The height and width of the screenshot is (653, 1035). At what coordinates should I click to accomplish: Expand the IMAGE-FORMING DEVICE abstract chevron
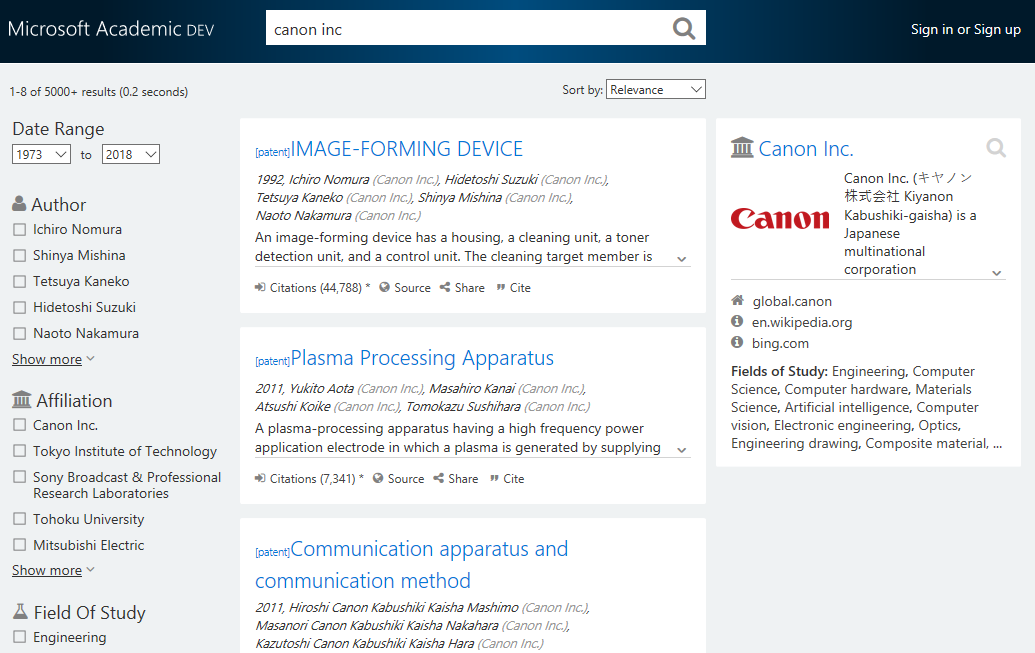682,259
